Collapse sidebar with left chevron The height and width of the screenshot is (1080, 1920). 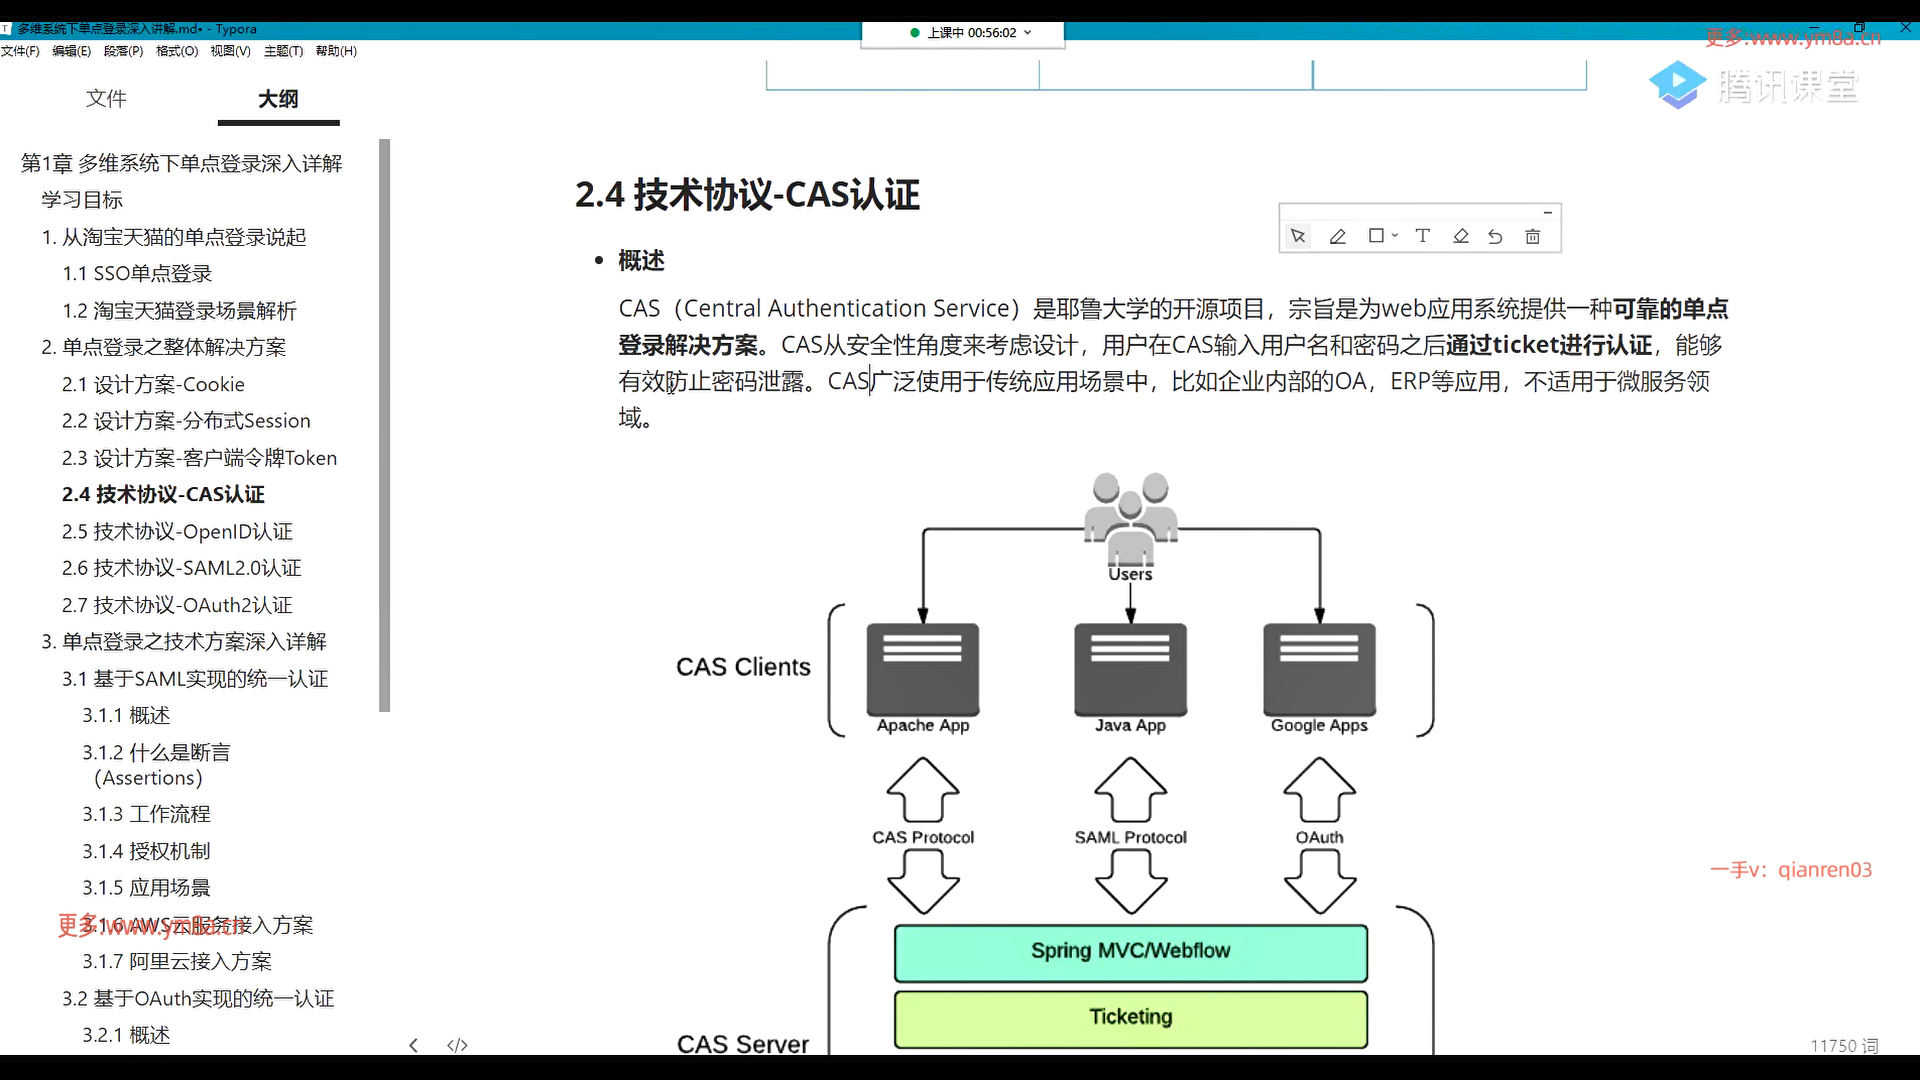coord(413,1045)
